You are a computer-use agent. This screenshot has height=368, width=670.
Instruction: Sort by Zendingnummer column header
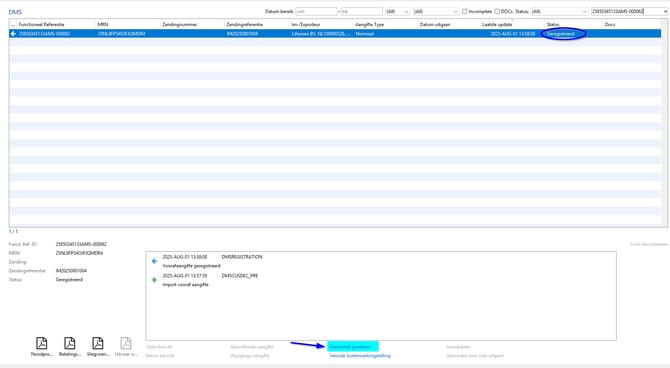click(179, 24)
